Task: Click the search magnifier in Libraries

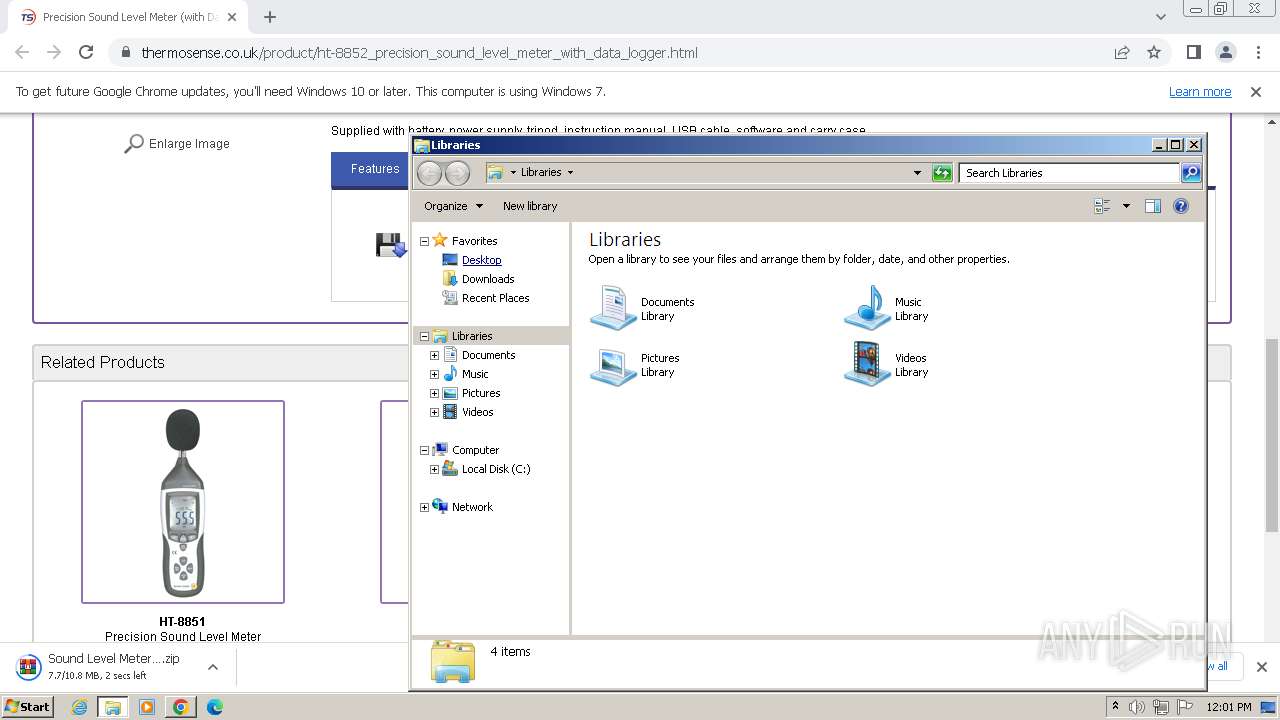Action: coord(1190,173)
